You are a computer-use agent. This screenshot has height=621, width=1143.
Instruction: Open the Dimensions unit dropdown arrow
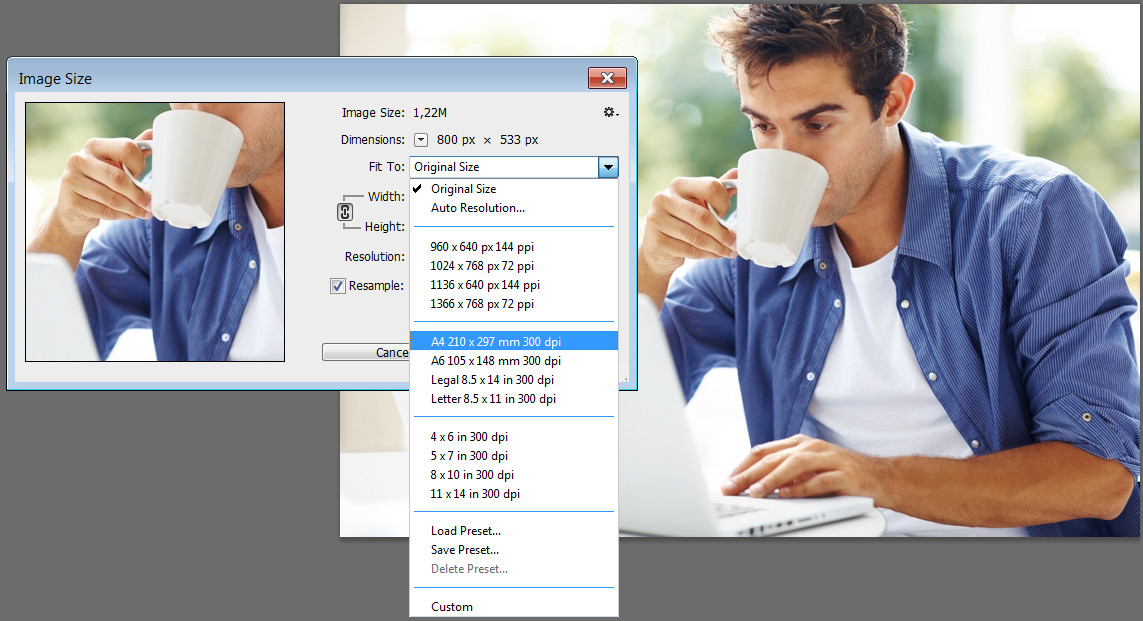pos(421,140)
